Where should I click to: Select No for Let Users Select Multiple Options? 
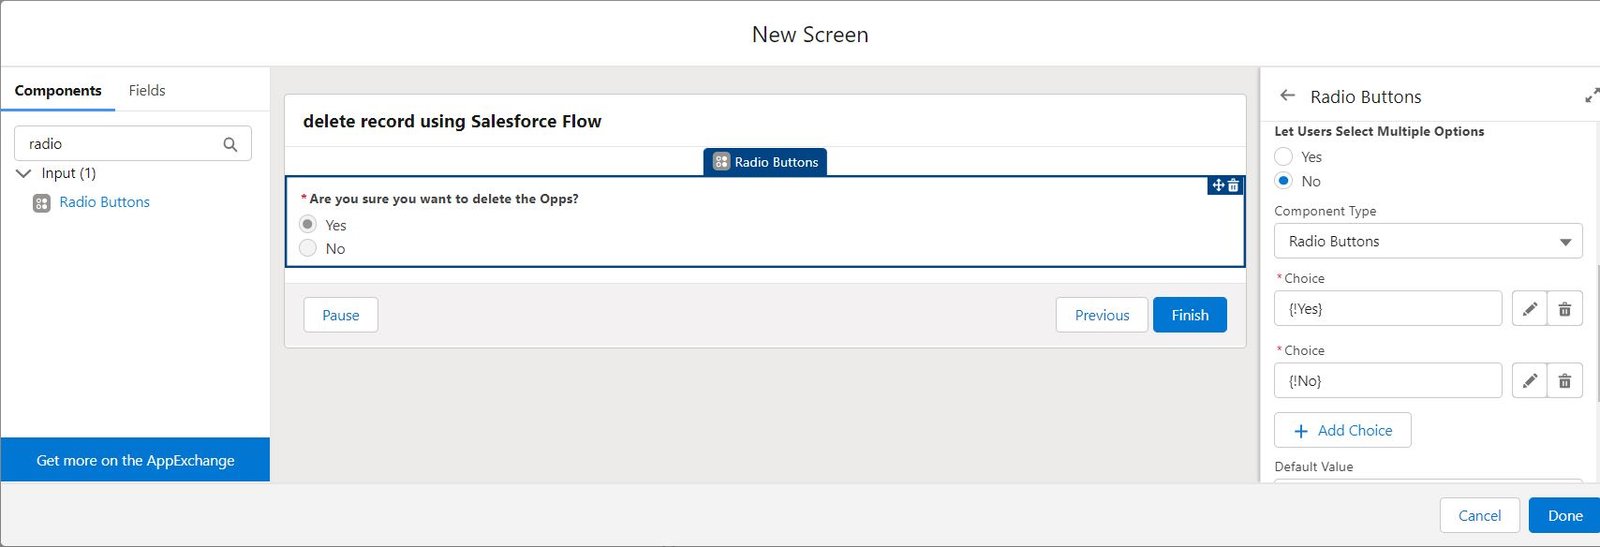pos(1284,181)
